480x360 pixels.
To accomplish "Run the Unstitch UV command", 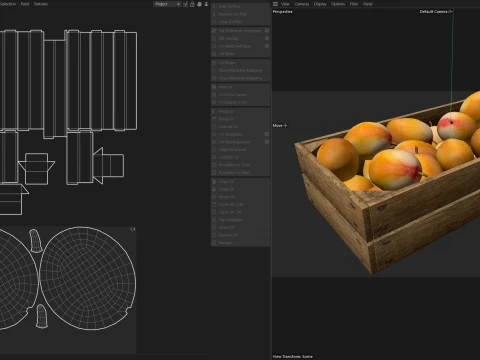I will click(x=240, y=157).
